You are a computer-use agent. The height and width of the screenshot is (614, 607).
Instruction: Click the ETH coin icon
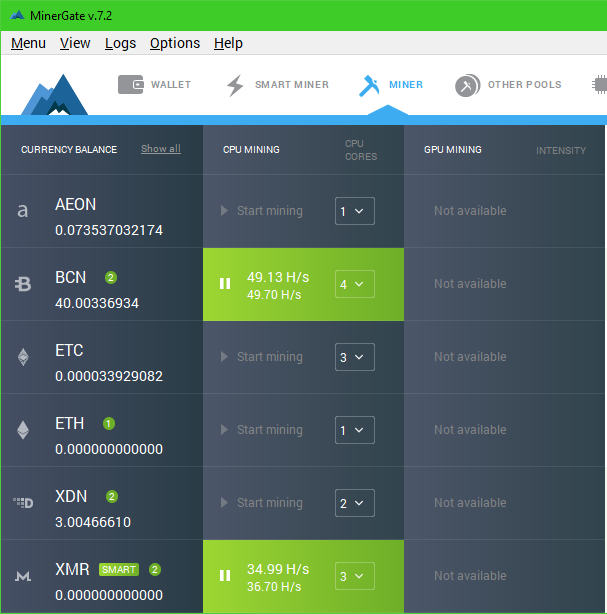(23, 430)
